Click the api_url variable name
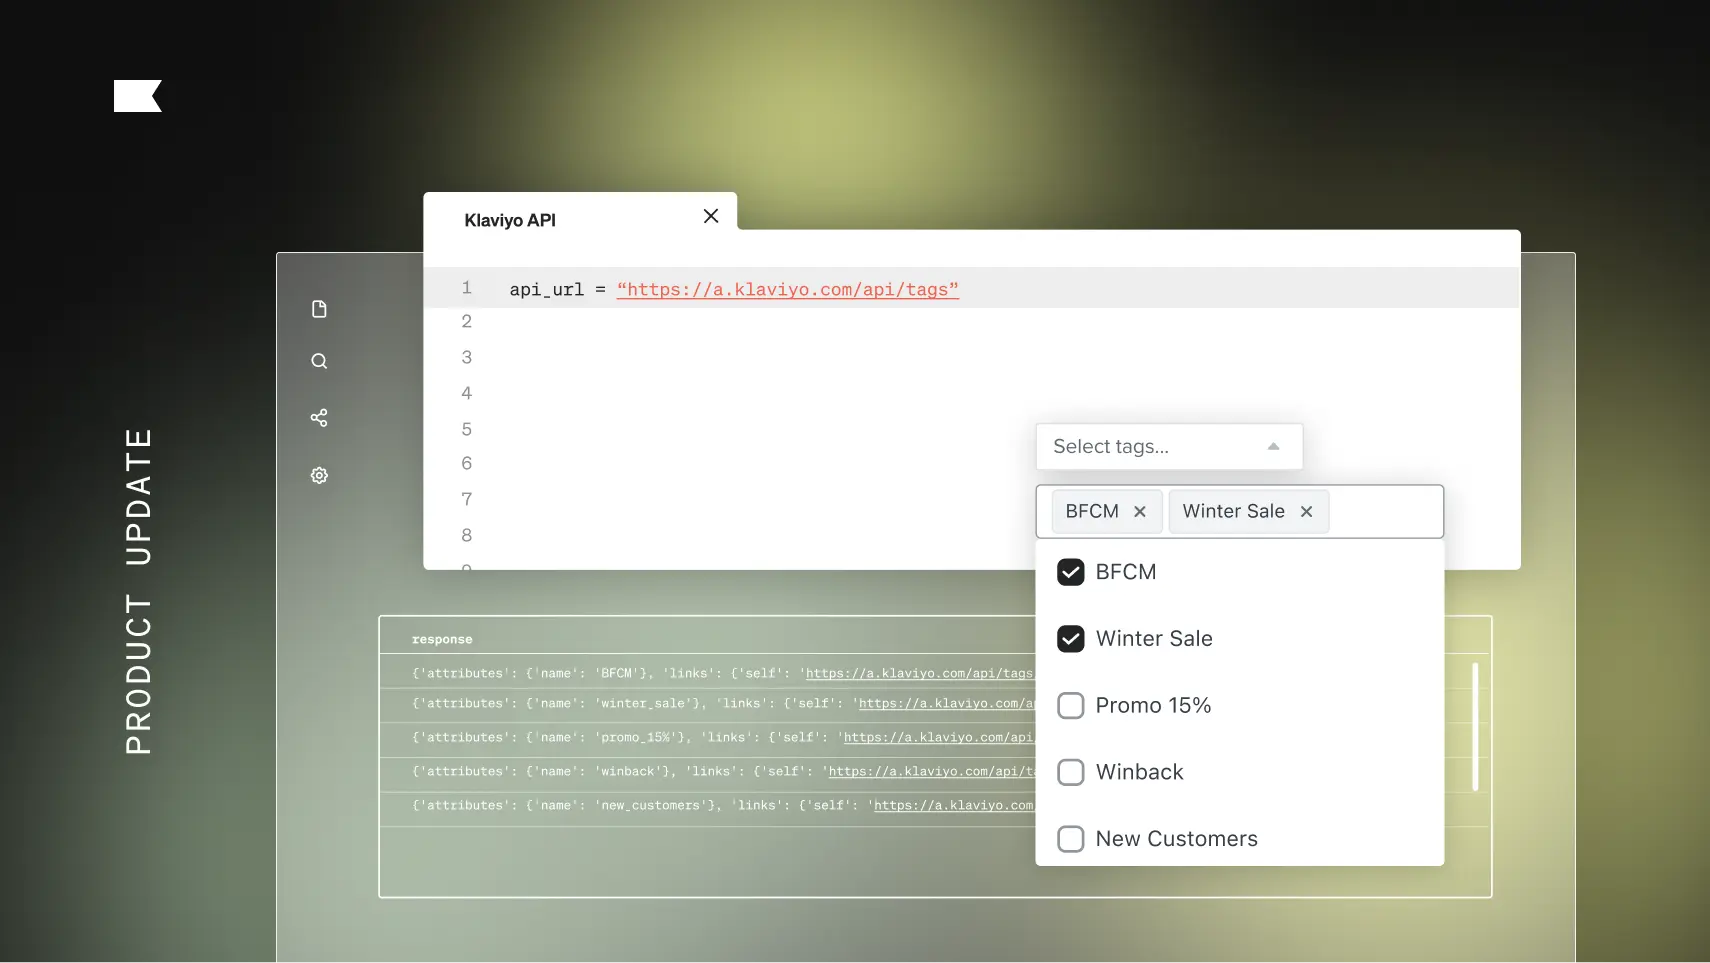This screenshot has height=963, width=1710. click(x=547, y=290)
